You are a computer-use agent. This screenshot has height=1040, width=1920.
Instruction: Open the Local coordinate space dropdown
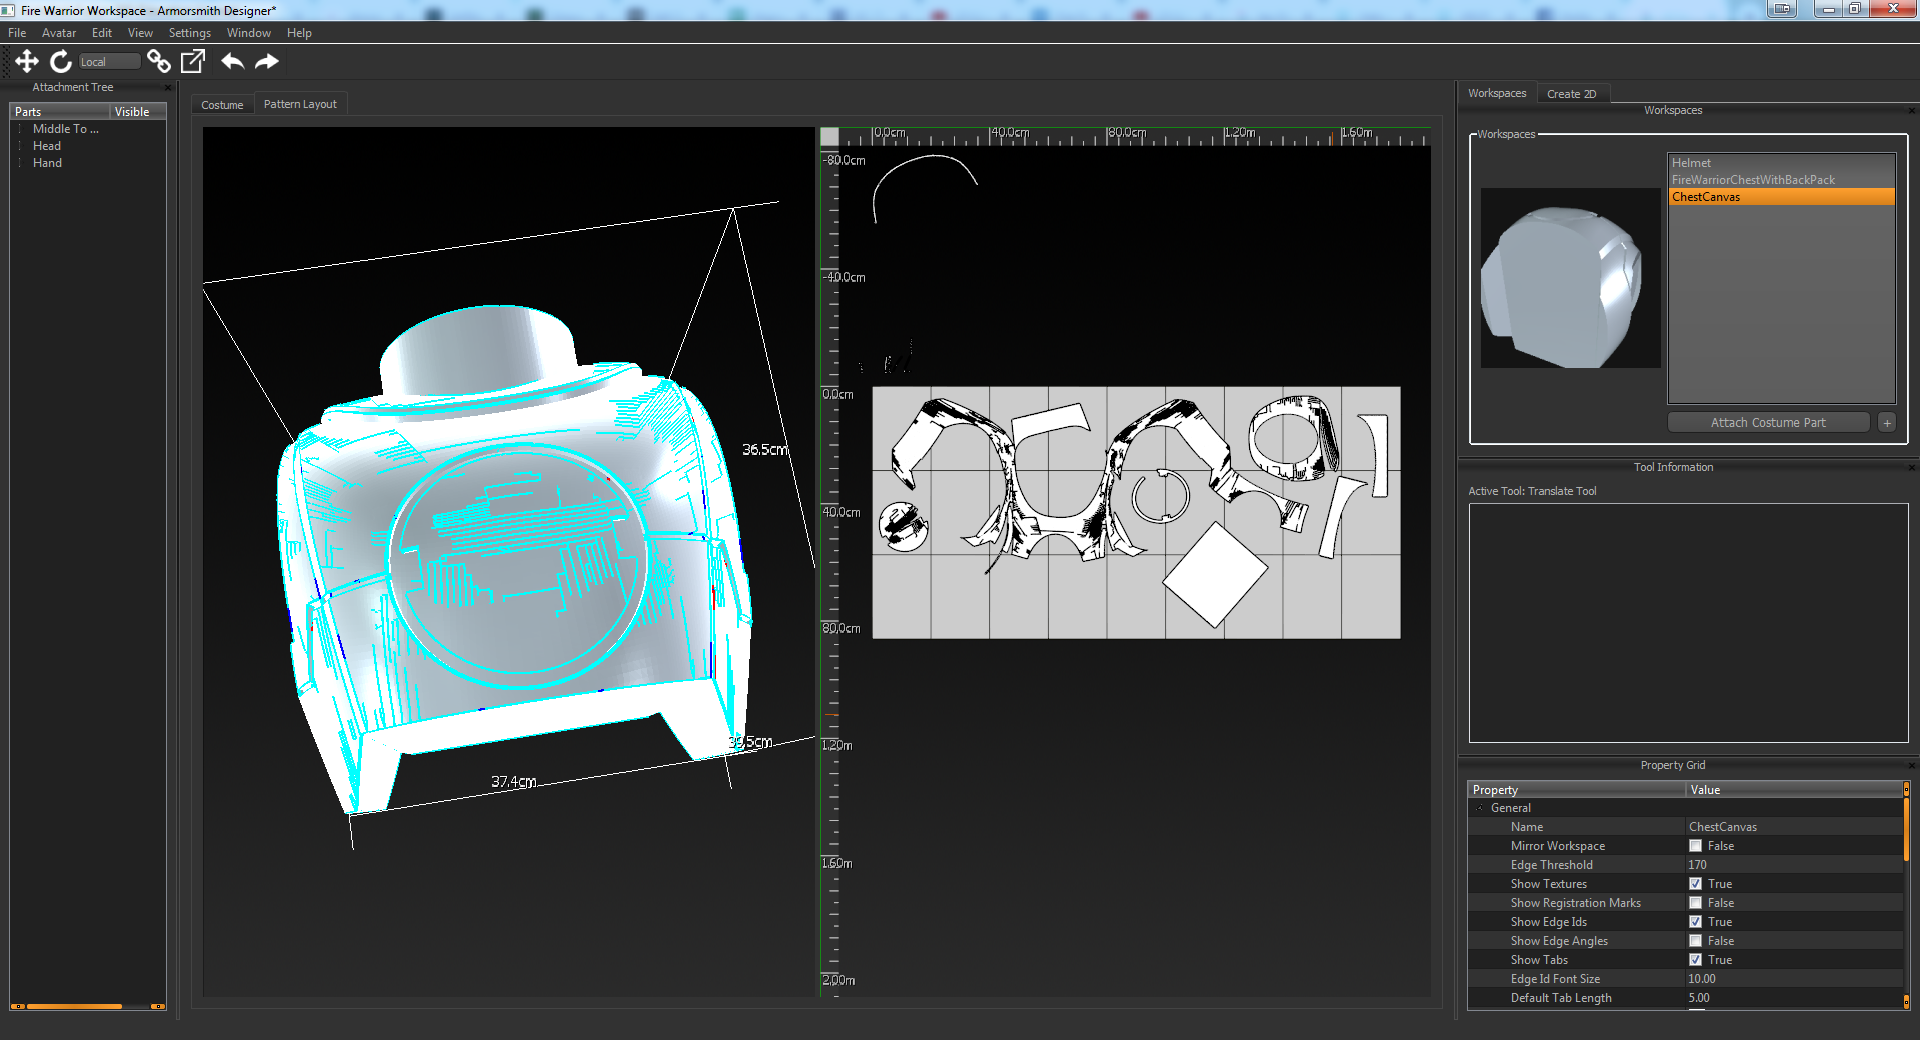point(109,62)
